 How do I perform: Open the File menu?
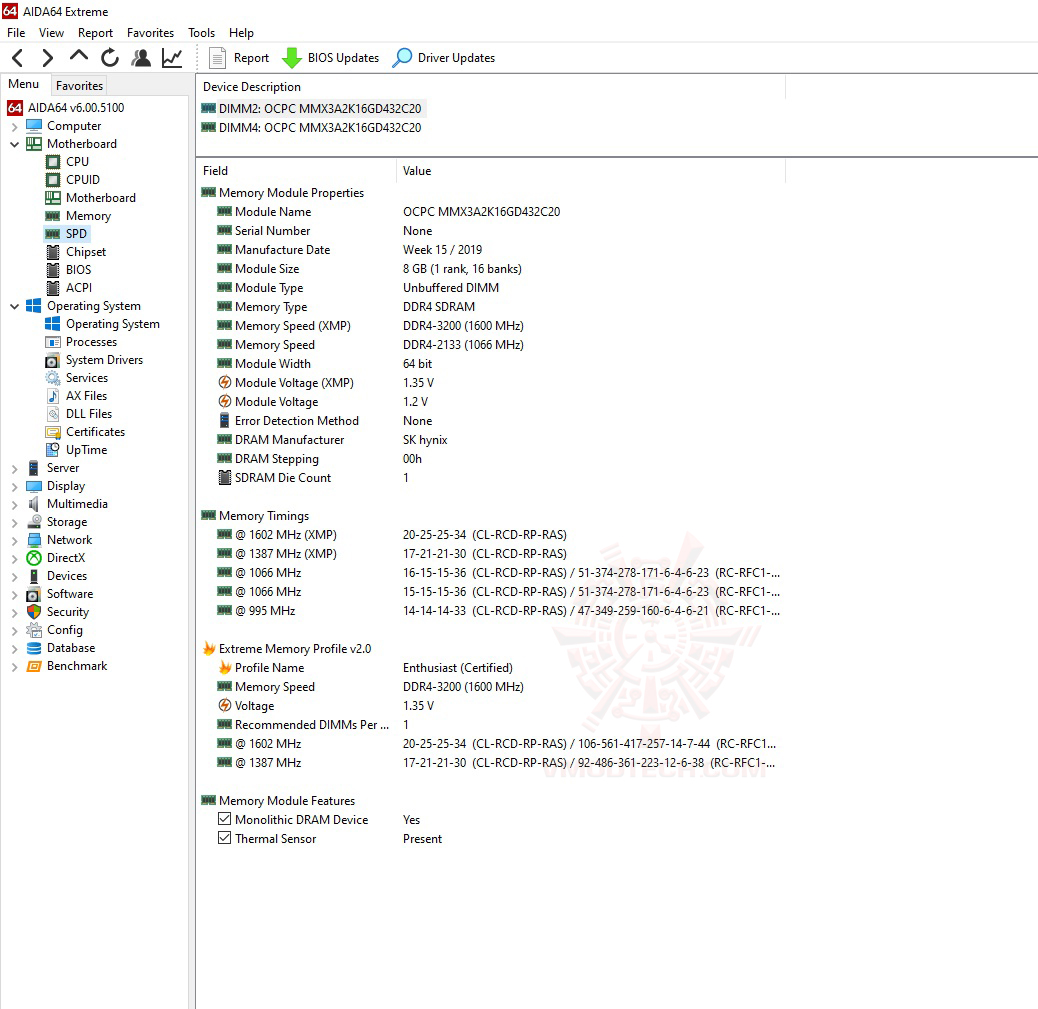[x=16, y=32]
